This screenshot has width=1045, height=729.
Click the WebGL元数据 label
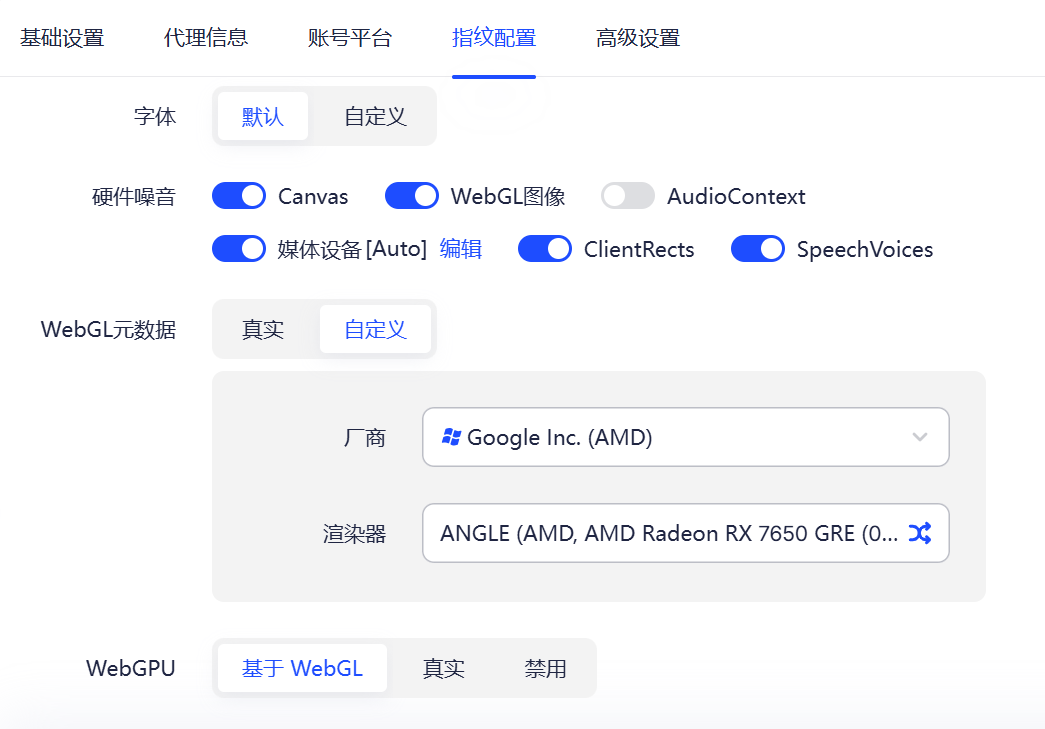pyautogui.click(x=109, y=329)
